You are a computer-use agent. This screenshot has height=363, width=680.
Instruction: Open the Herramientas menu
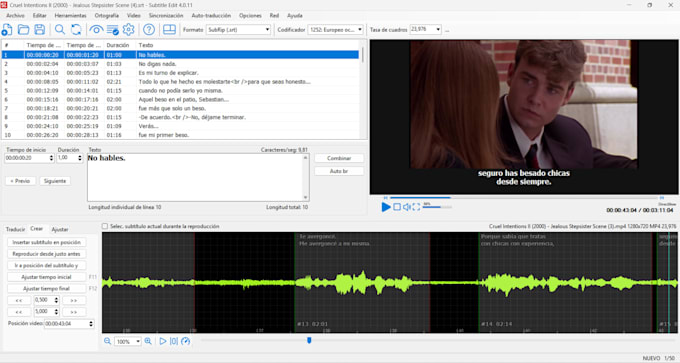pos(70,16)
